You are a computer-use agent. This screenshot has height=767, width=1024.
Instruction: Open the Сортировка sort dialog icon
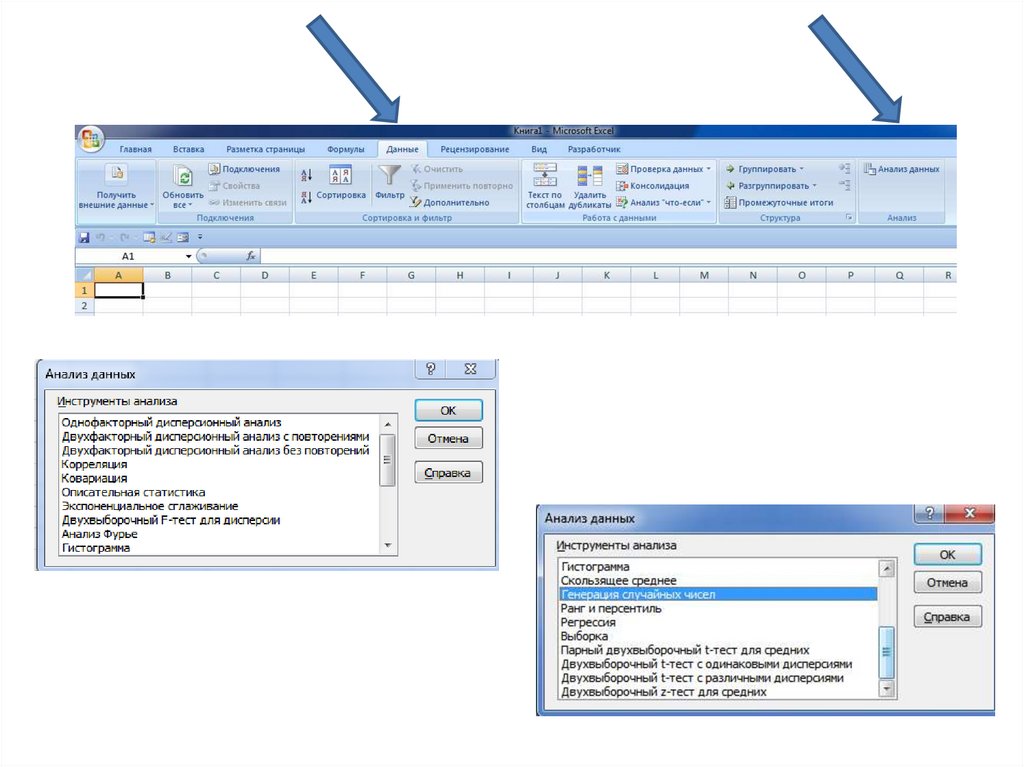click(340, 176)
